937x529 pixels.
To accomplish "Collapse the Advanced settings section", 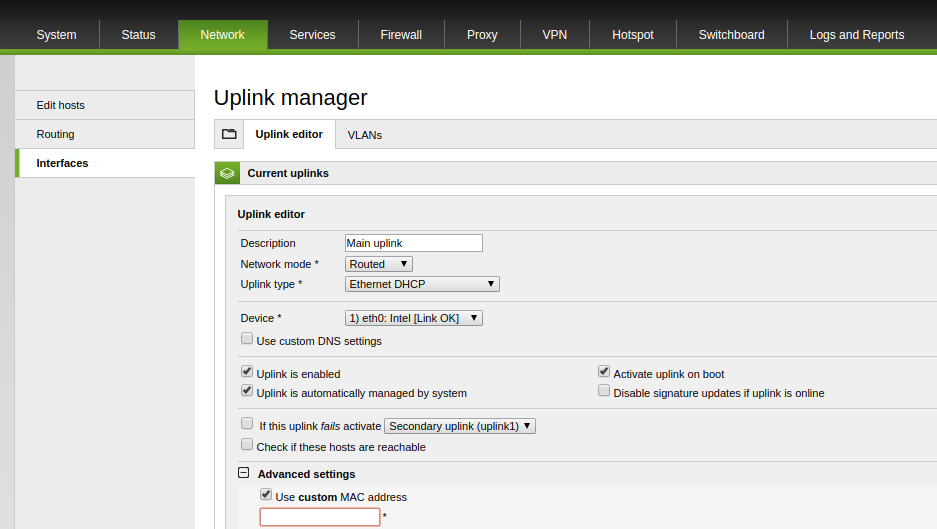I will click(243, 474).
